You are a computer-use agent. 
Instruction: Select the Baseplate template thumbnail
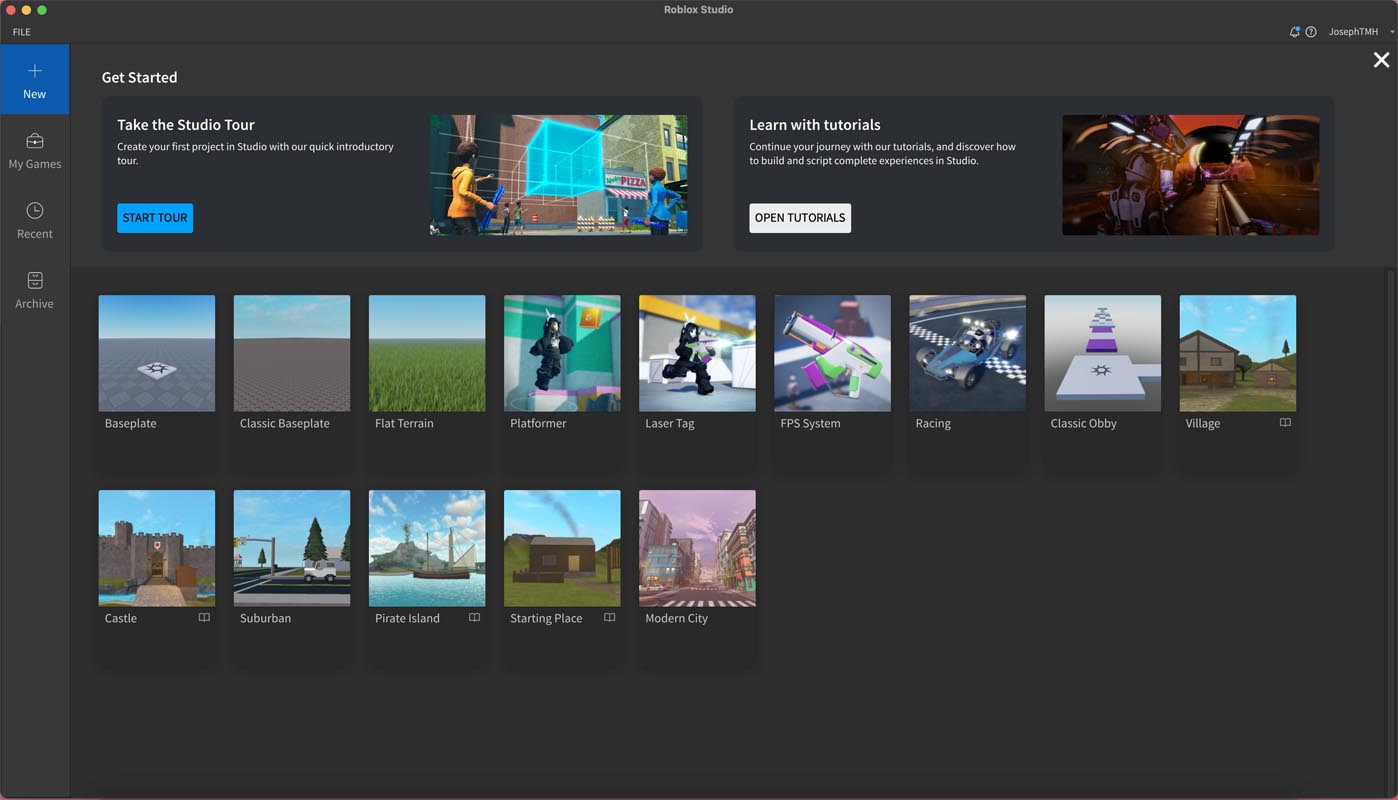[157, 353]
